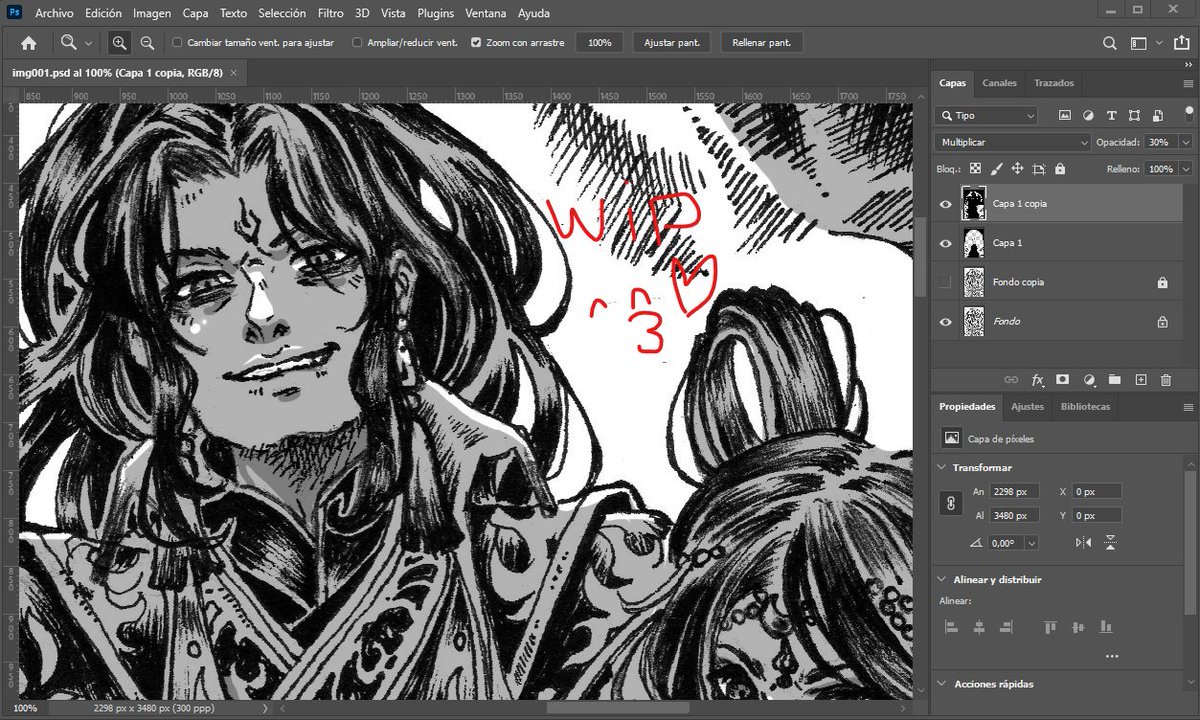The width and height of the screenshot is (1200, 720).
Task: Flip horizontally in Transformar section
Action: pos(1083,542)
